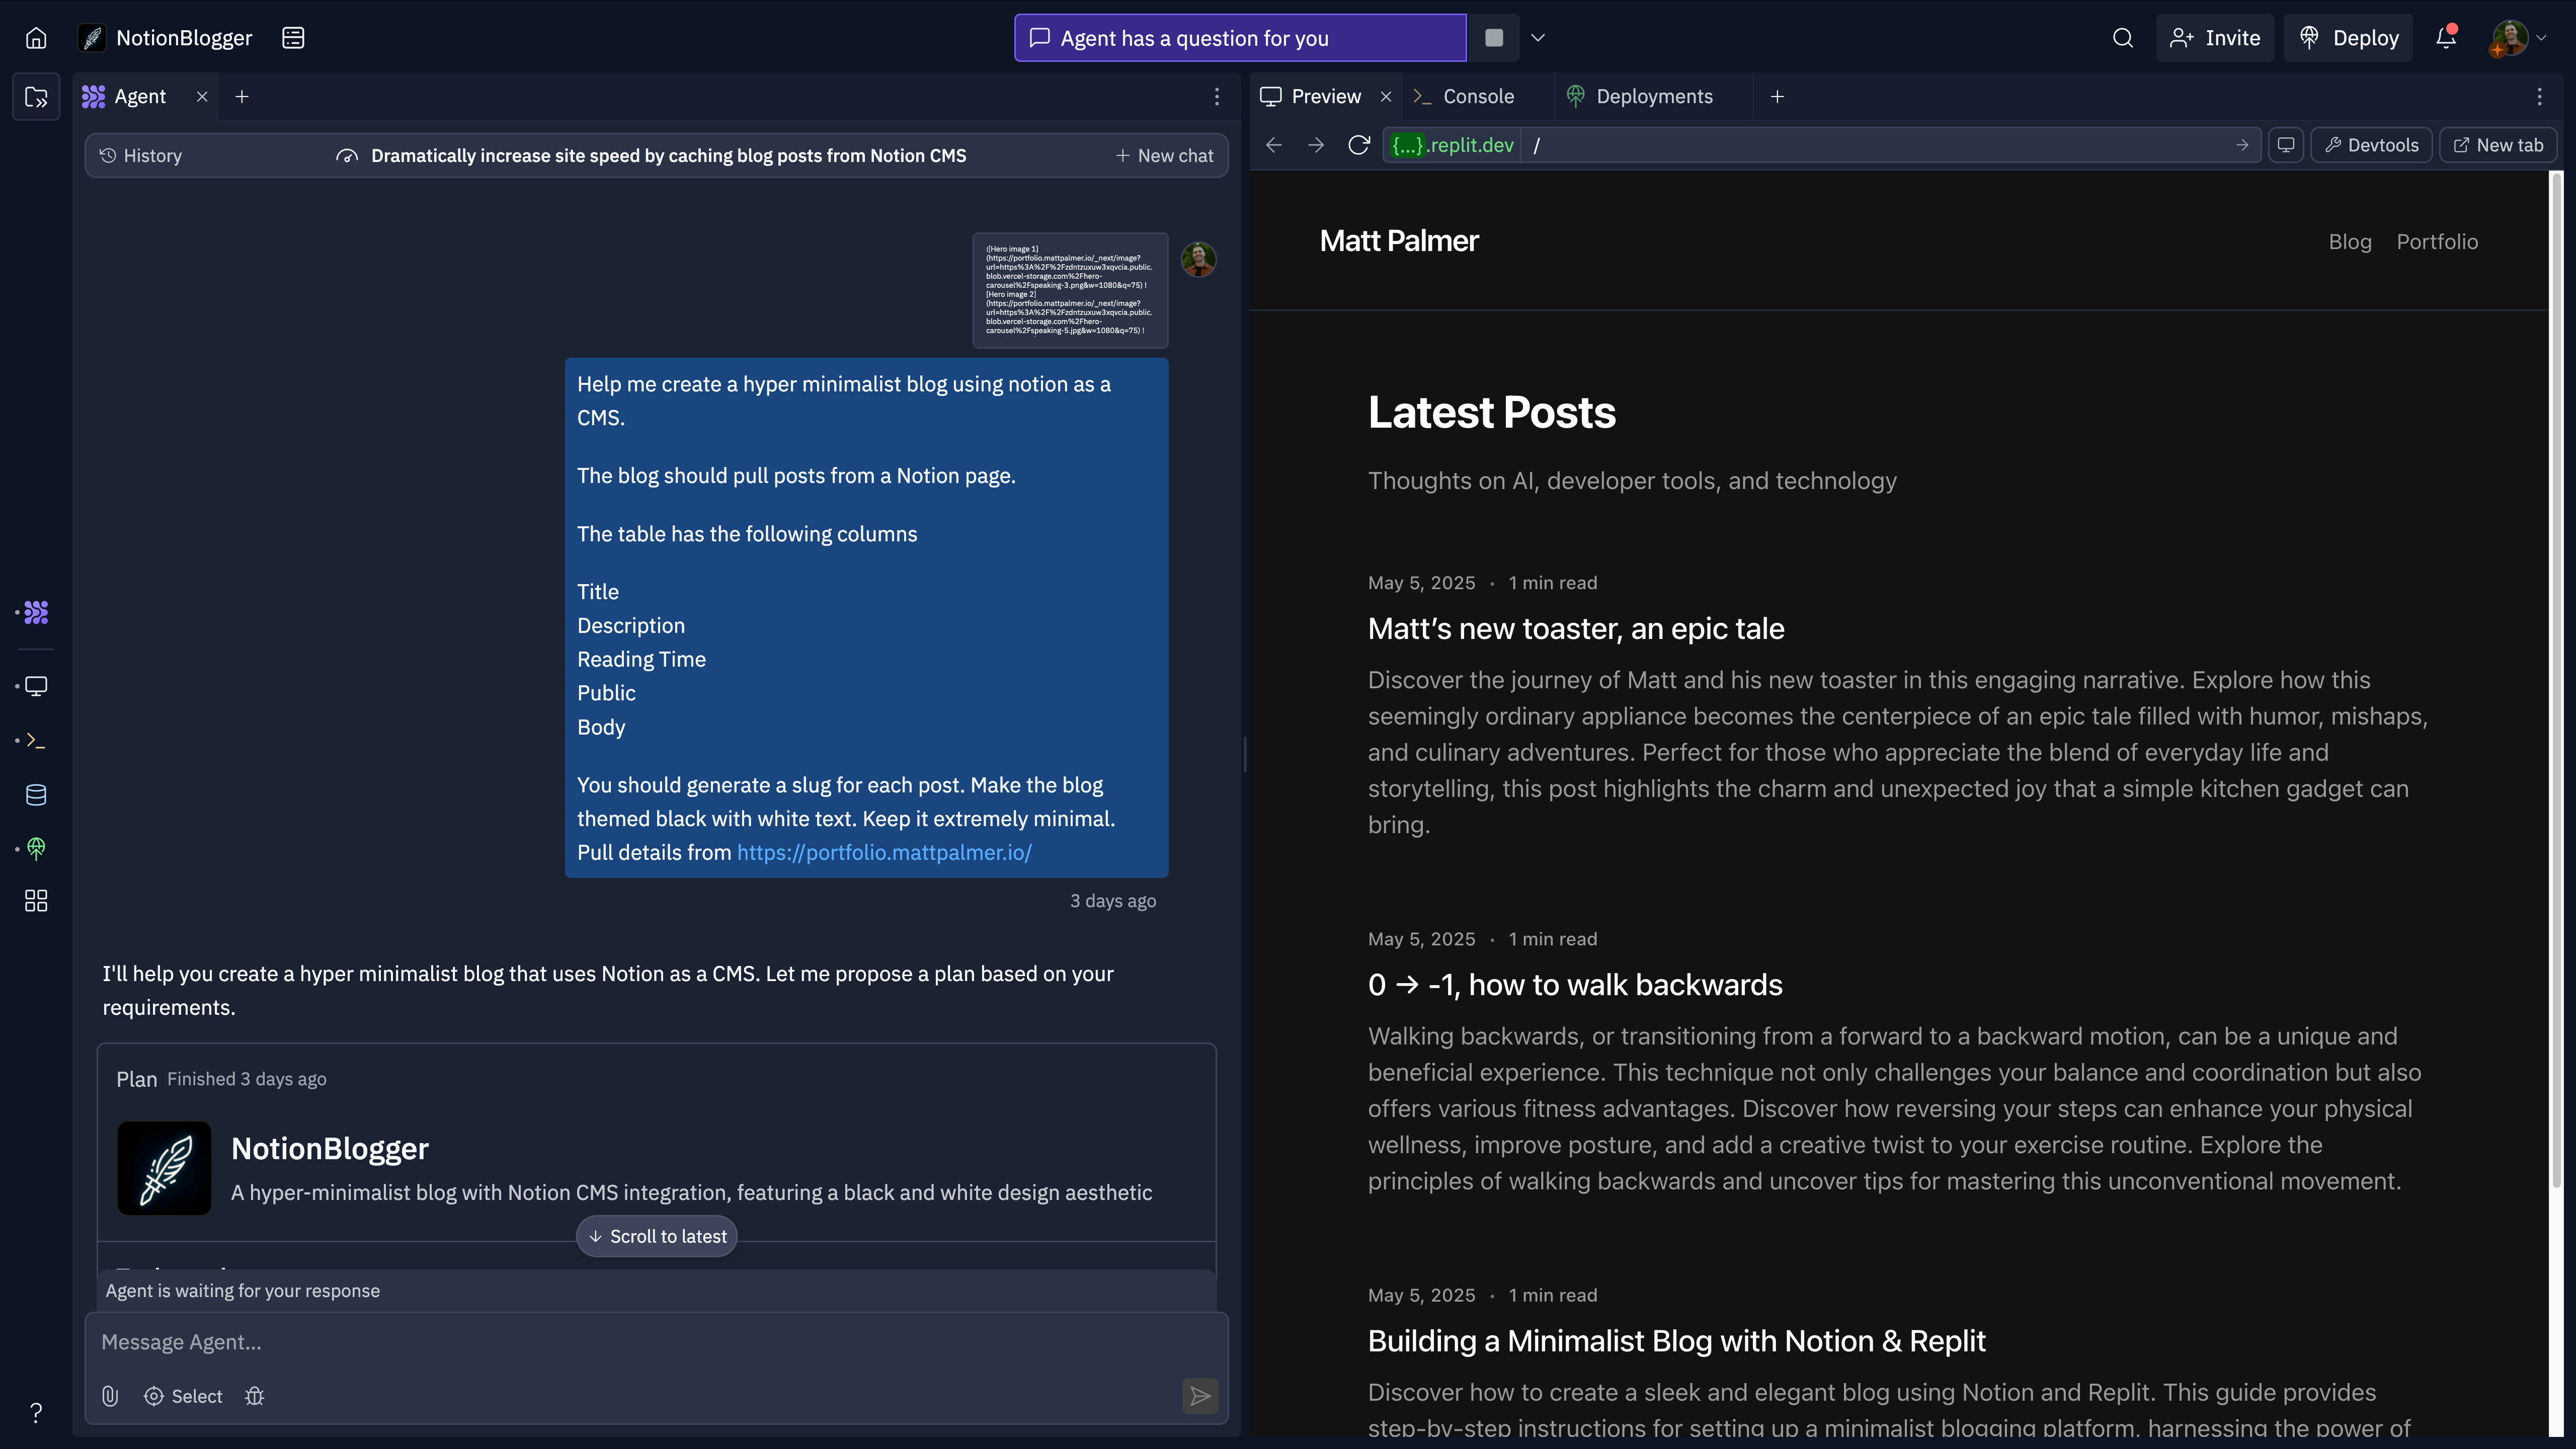Screen dimensions: 2576x1449
Task: Click the Deploy button
Action: point(2348,38)
